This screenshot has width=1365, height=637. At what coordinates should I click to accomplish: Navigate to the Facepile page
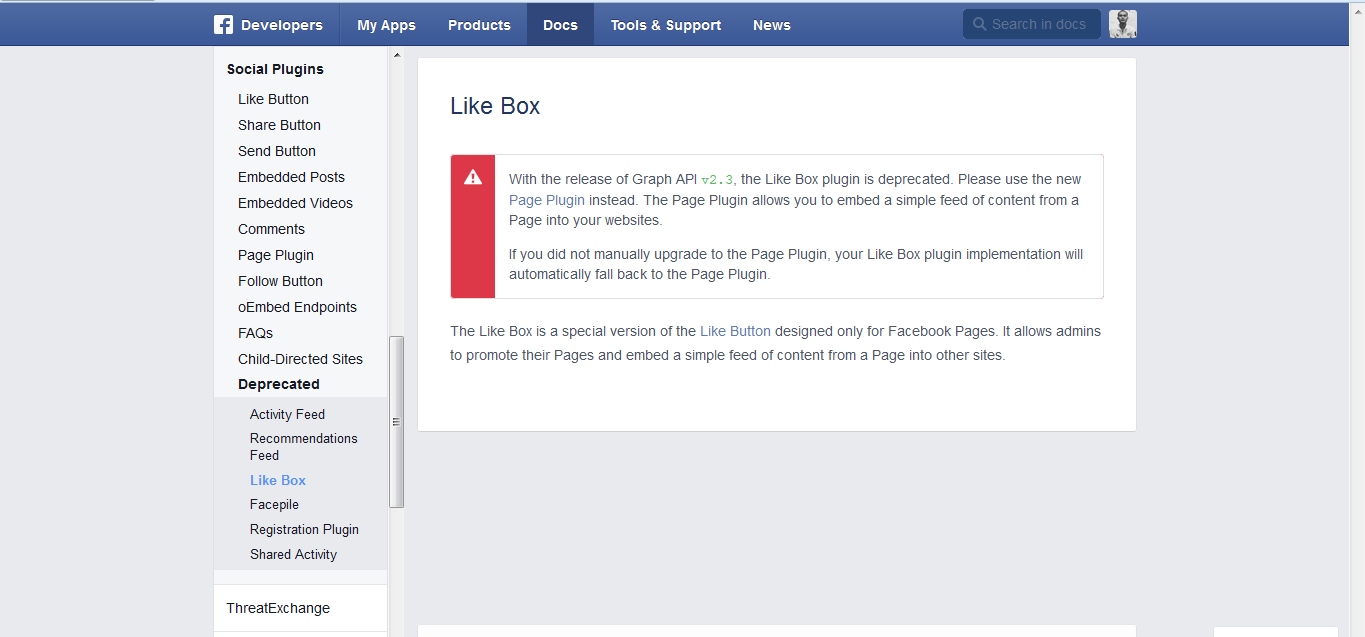(274, 504)
